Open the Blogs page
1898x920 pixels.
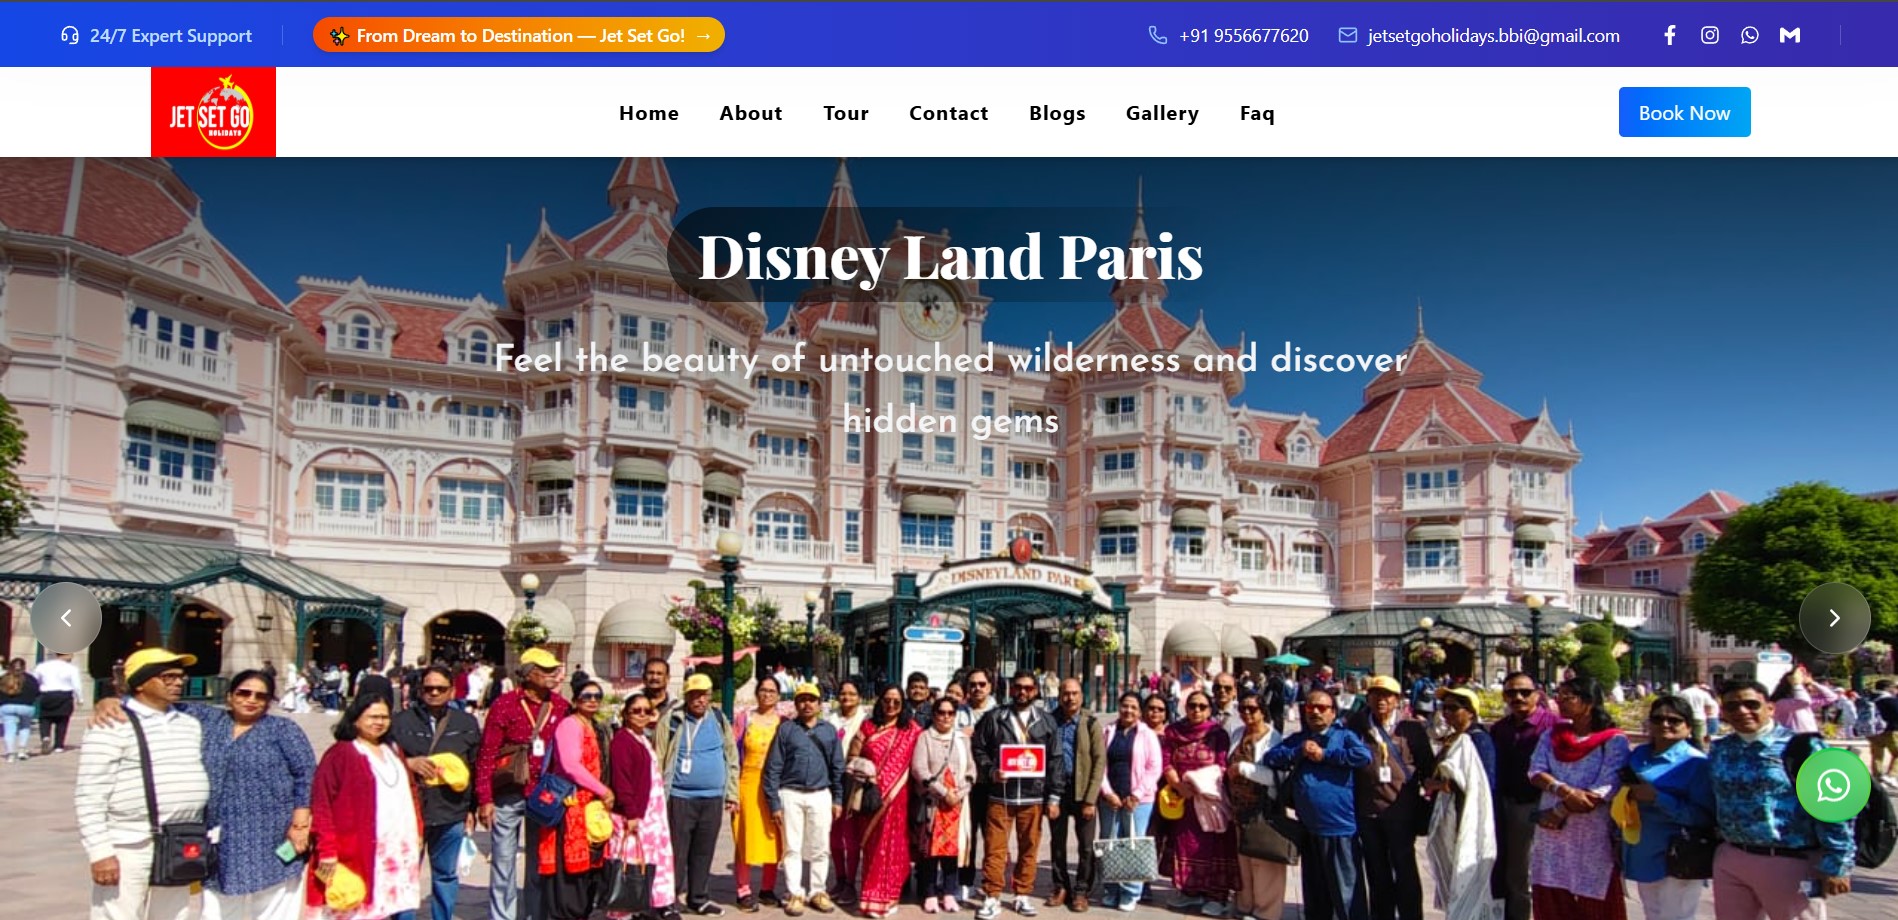[x=1057, y=113]
